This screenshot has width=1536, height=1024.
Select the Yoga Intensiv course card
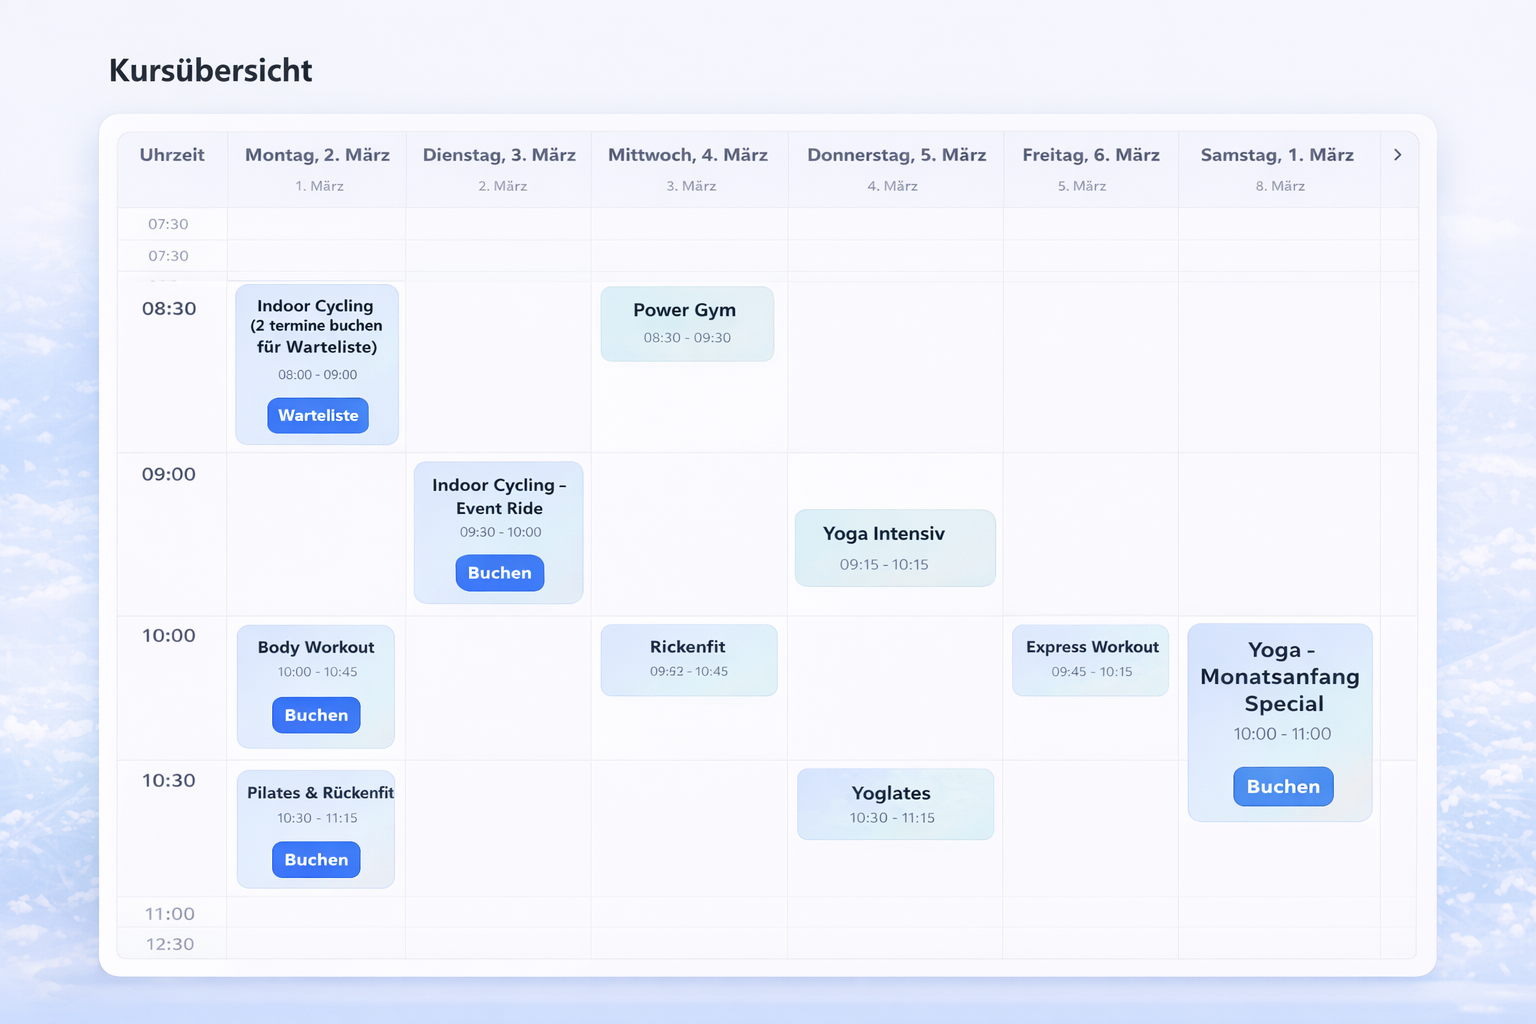click(894, 548)
